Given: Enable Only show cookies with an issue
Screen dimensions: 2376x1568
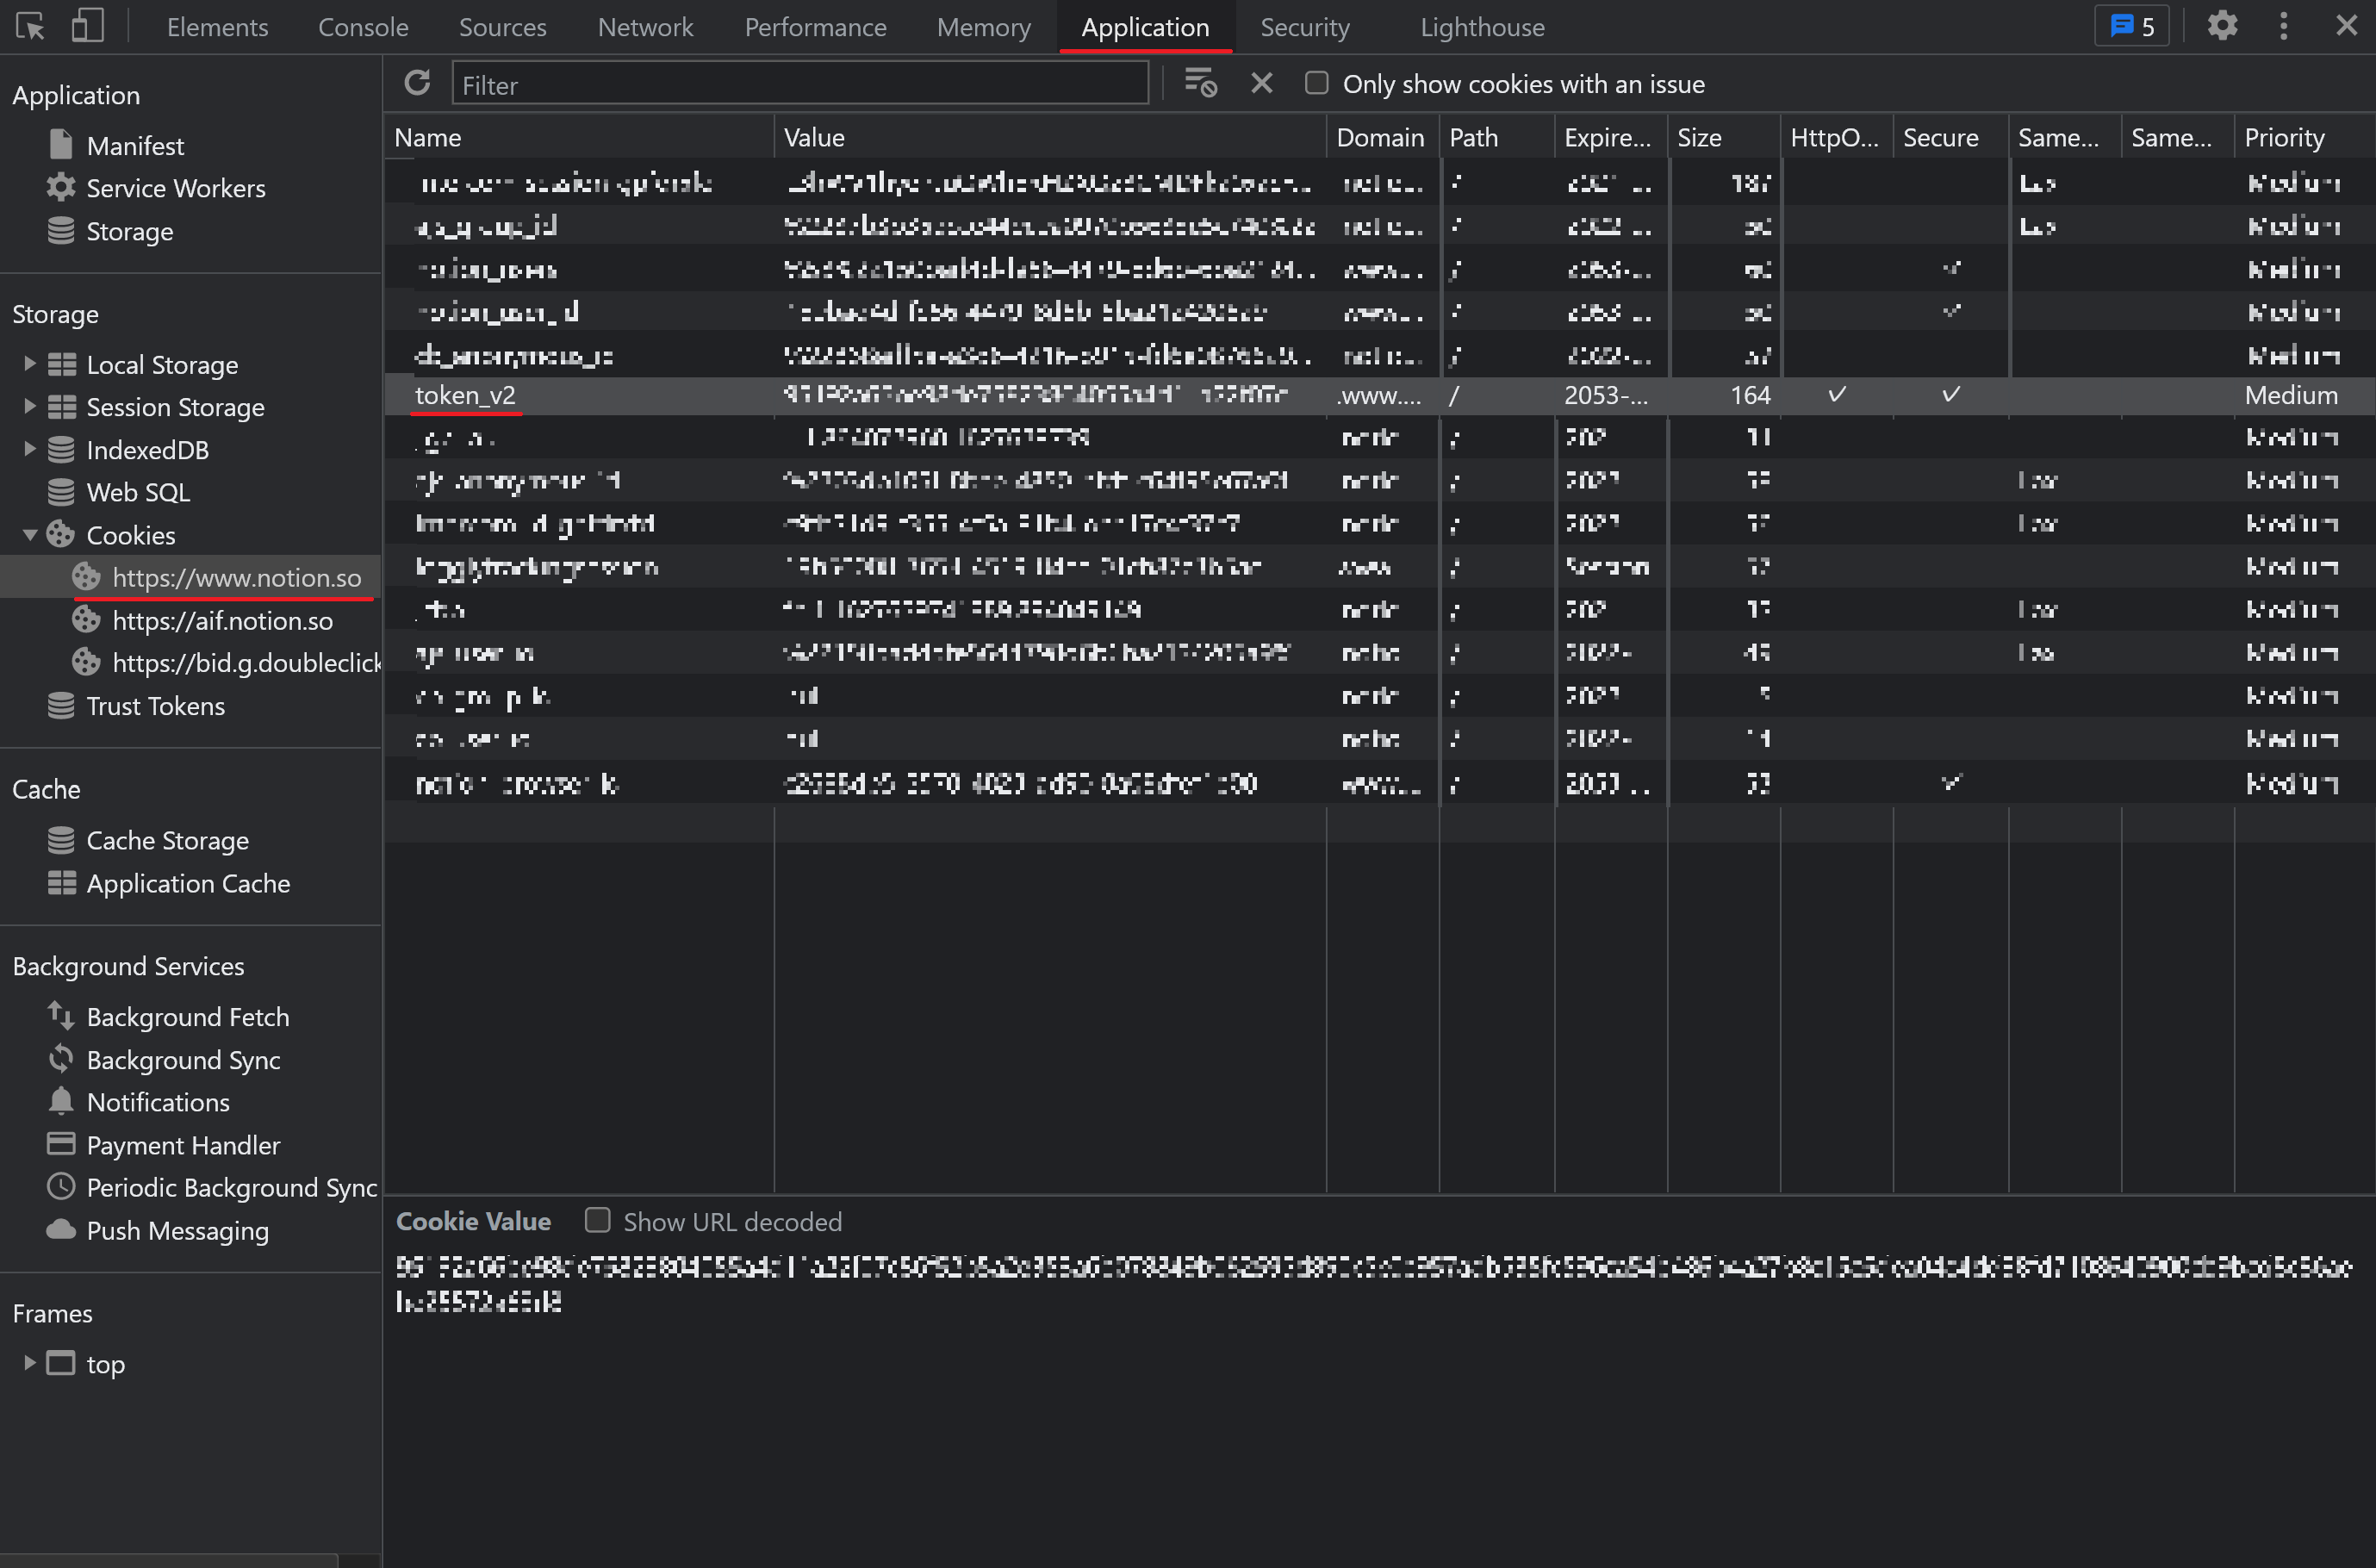Looking at the screenshot, I should [x=1316, y=83].
